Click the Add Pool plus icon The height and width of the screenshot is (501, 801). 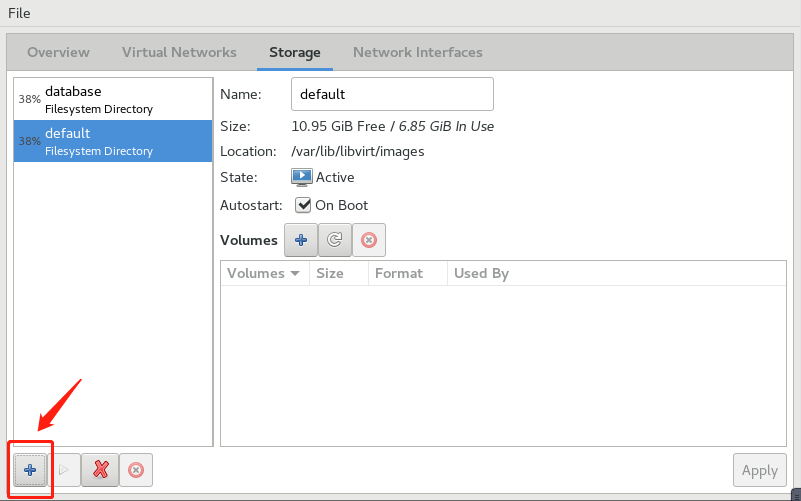click(x=30, y=469)
